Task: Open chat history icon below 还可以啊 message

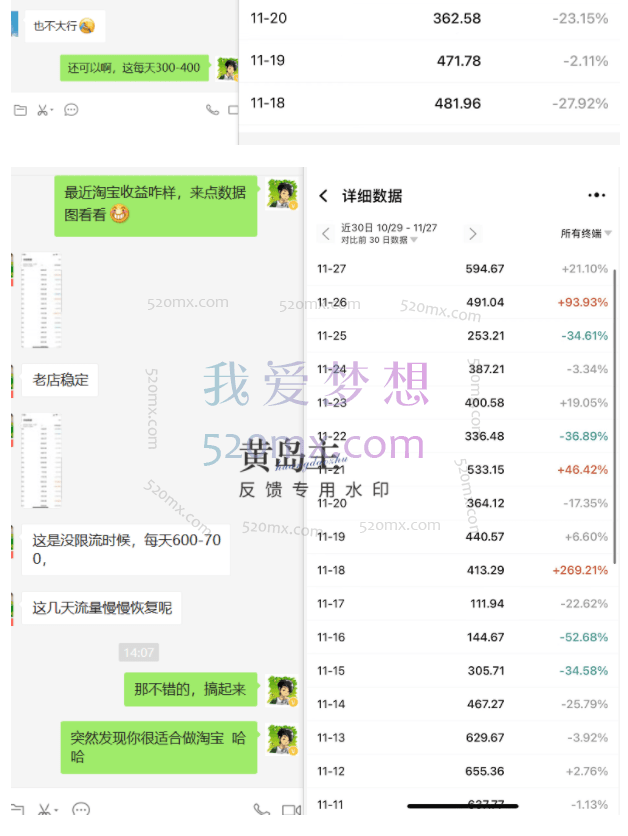Action: coord(71,110)
